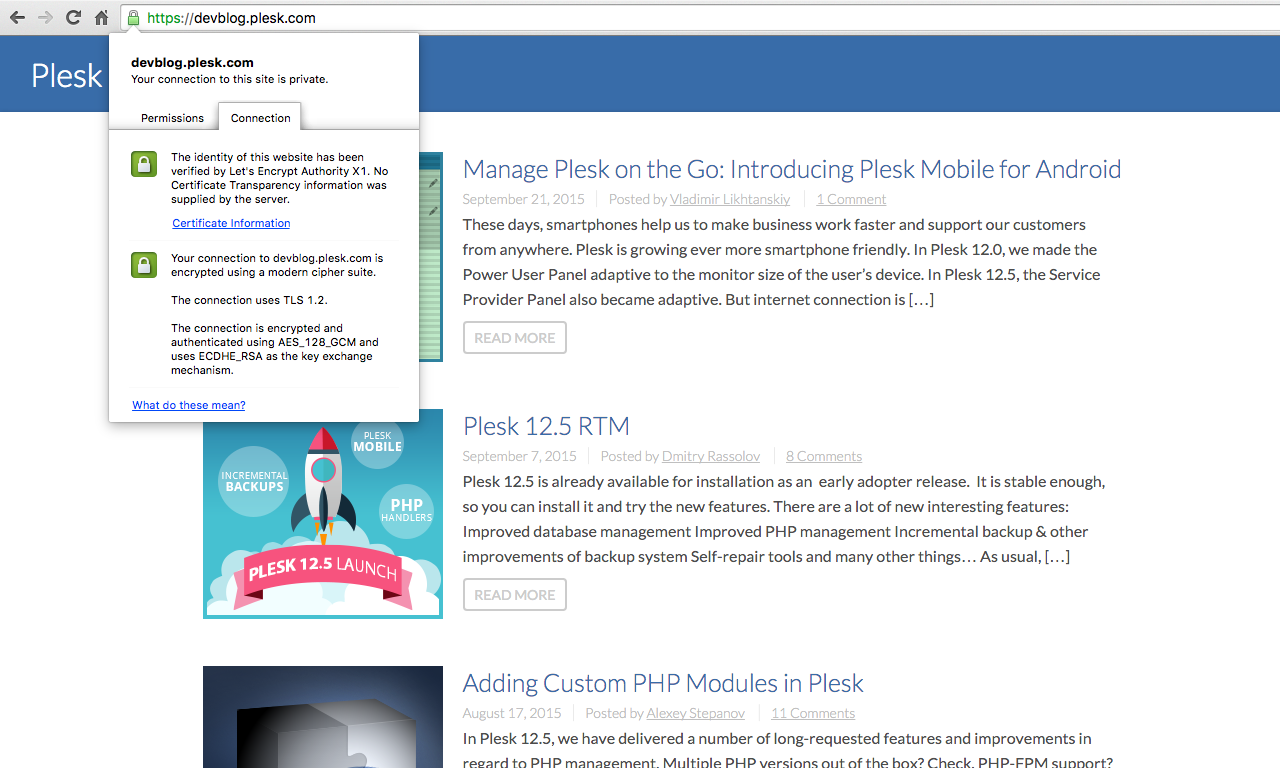Click the green padlock in address bar

(x=133, y=18)
